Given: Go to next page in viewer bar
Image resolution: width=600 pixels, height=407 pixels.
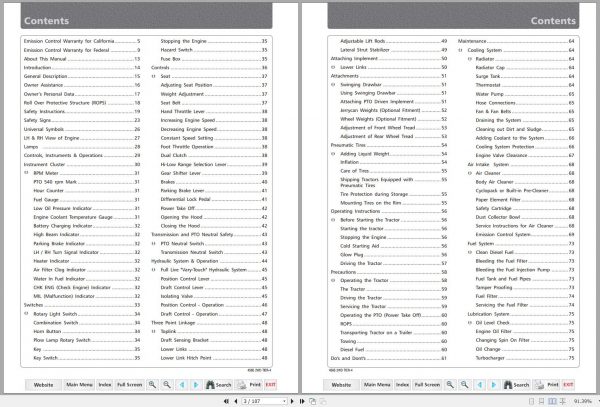Looking at the screenshot, I should coord(292,401).
